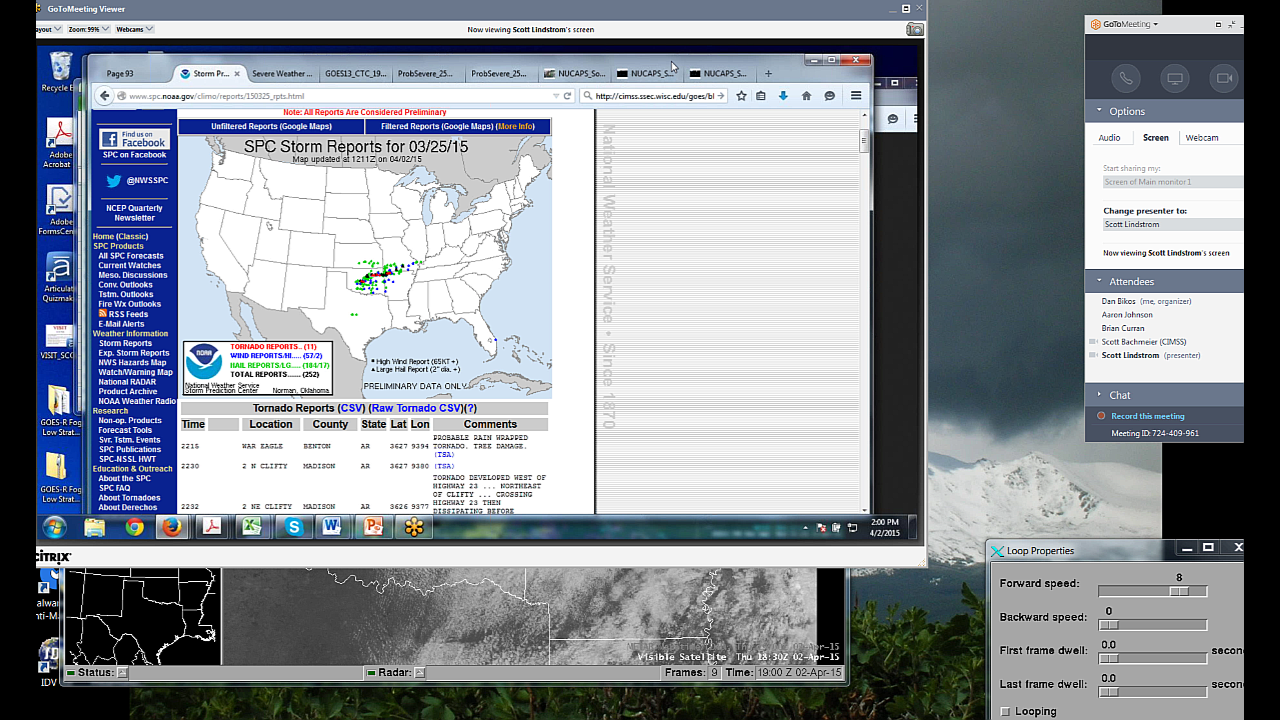Click the GoToMeeting webcam camera icon
Viewport: 1280px width, 720px height.
tap(1223, 78)
